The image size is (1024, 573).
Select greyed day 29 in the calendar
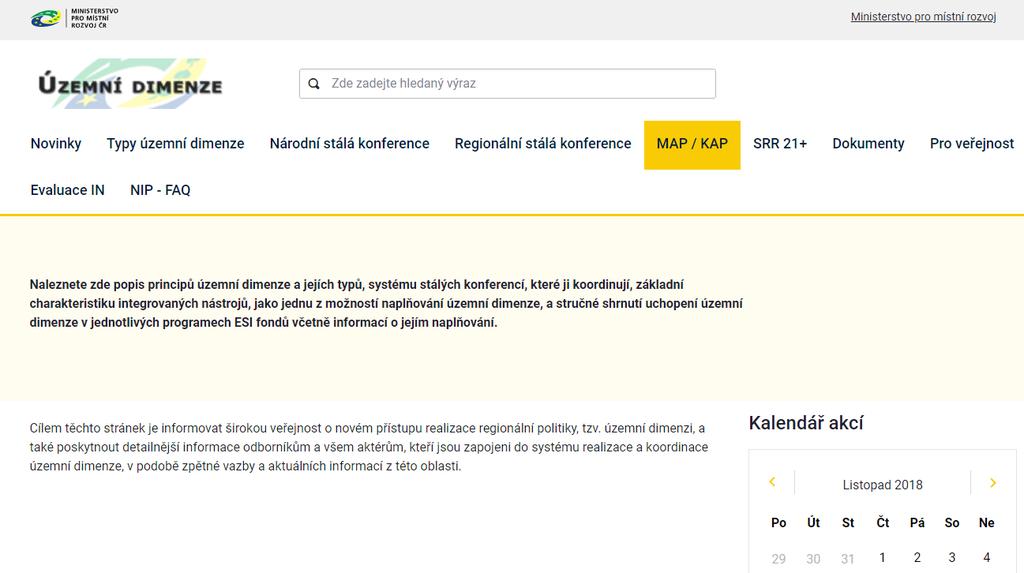coord(778,559)
